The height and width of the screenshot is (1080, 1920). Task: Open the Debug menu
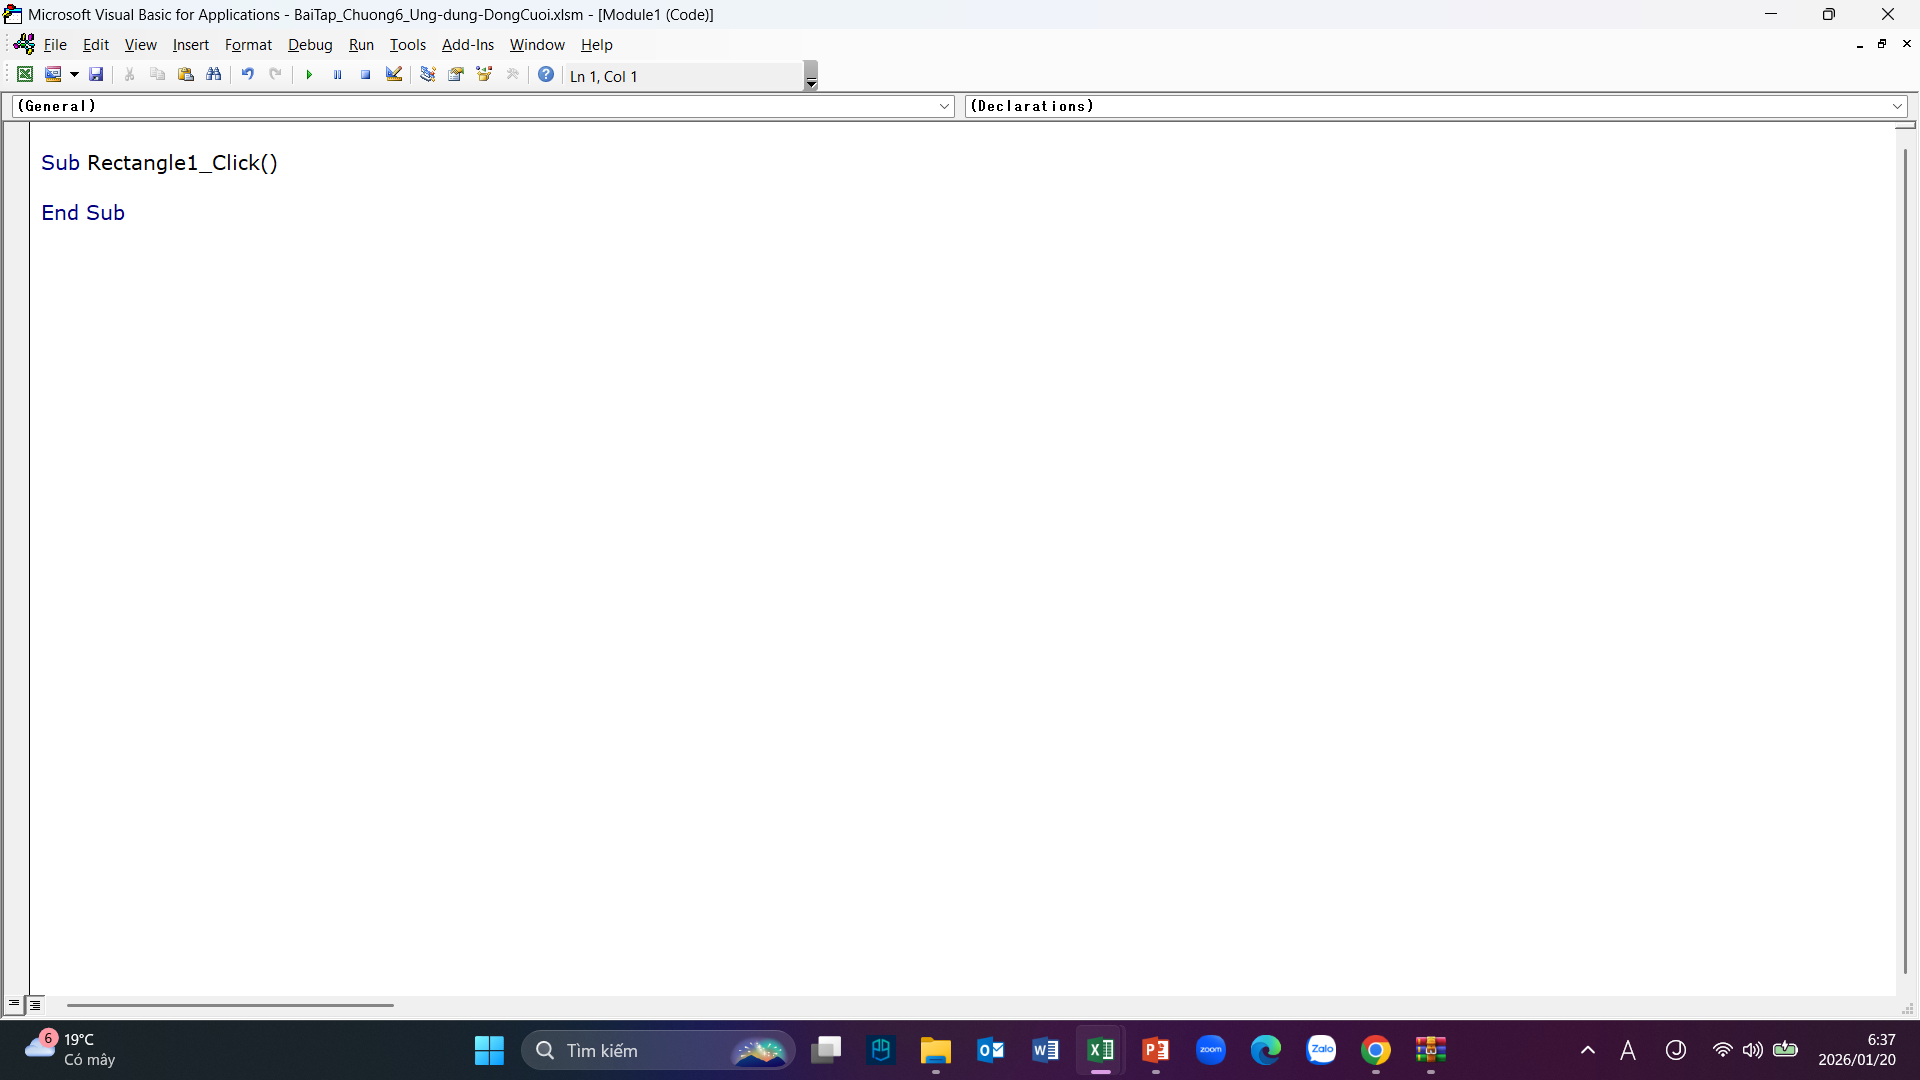click(310, 45)
